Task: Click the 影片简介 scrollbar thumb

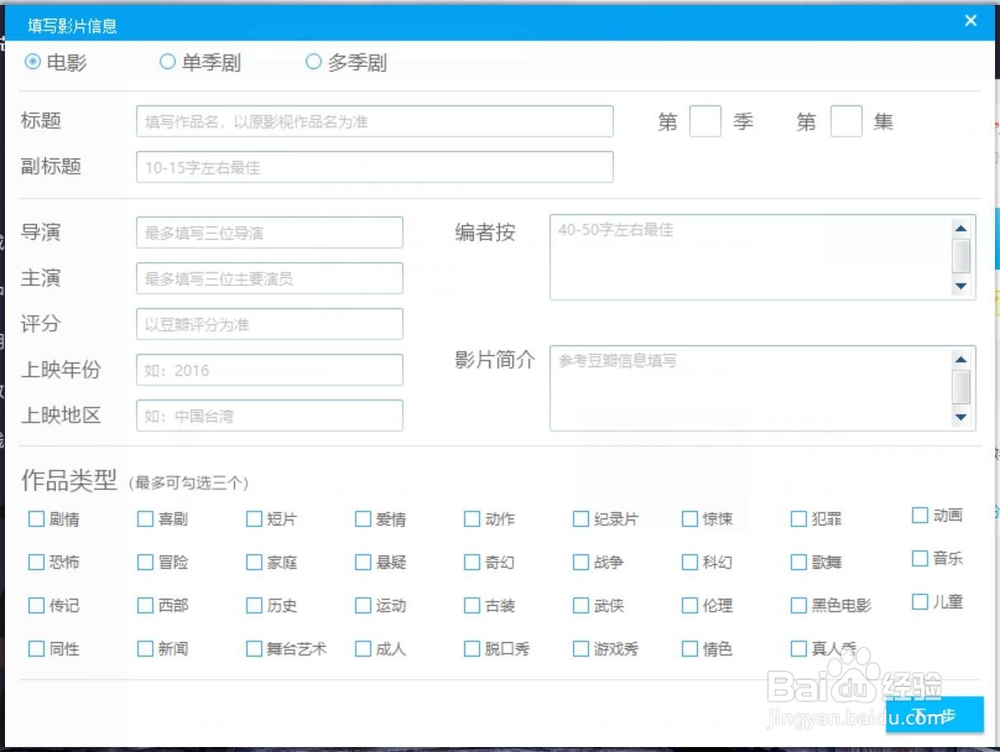Action: (961, 388)
